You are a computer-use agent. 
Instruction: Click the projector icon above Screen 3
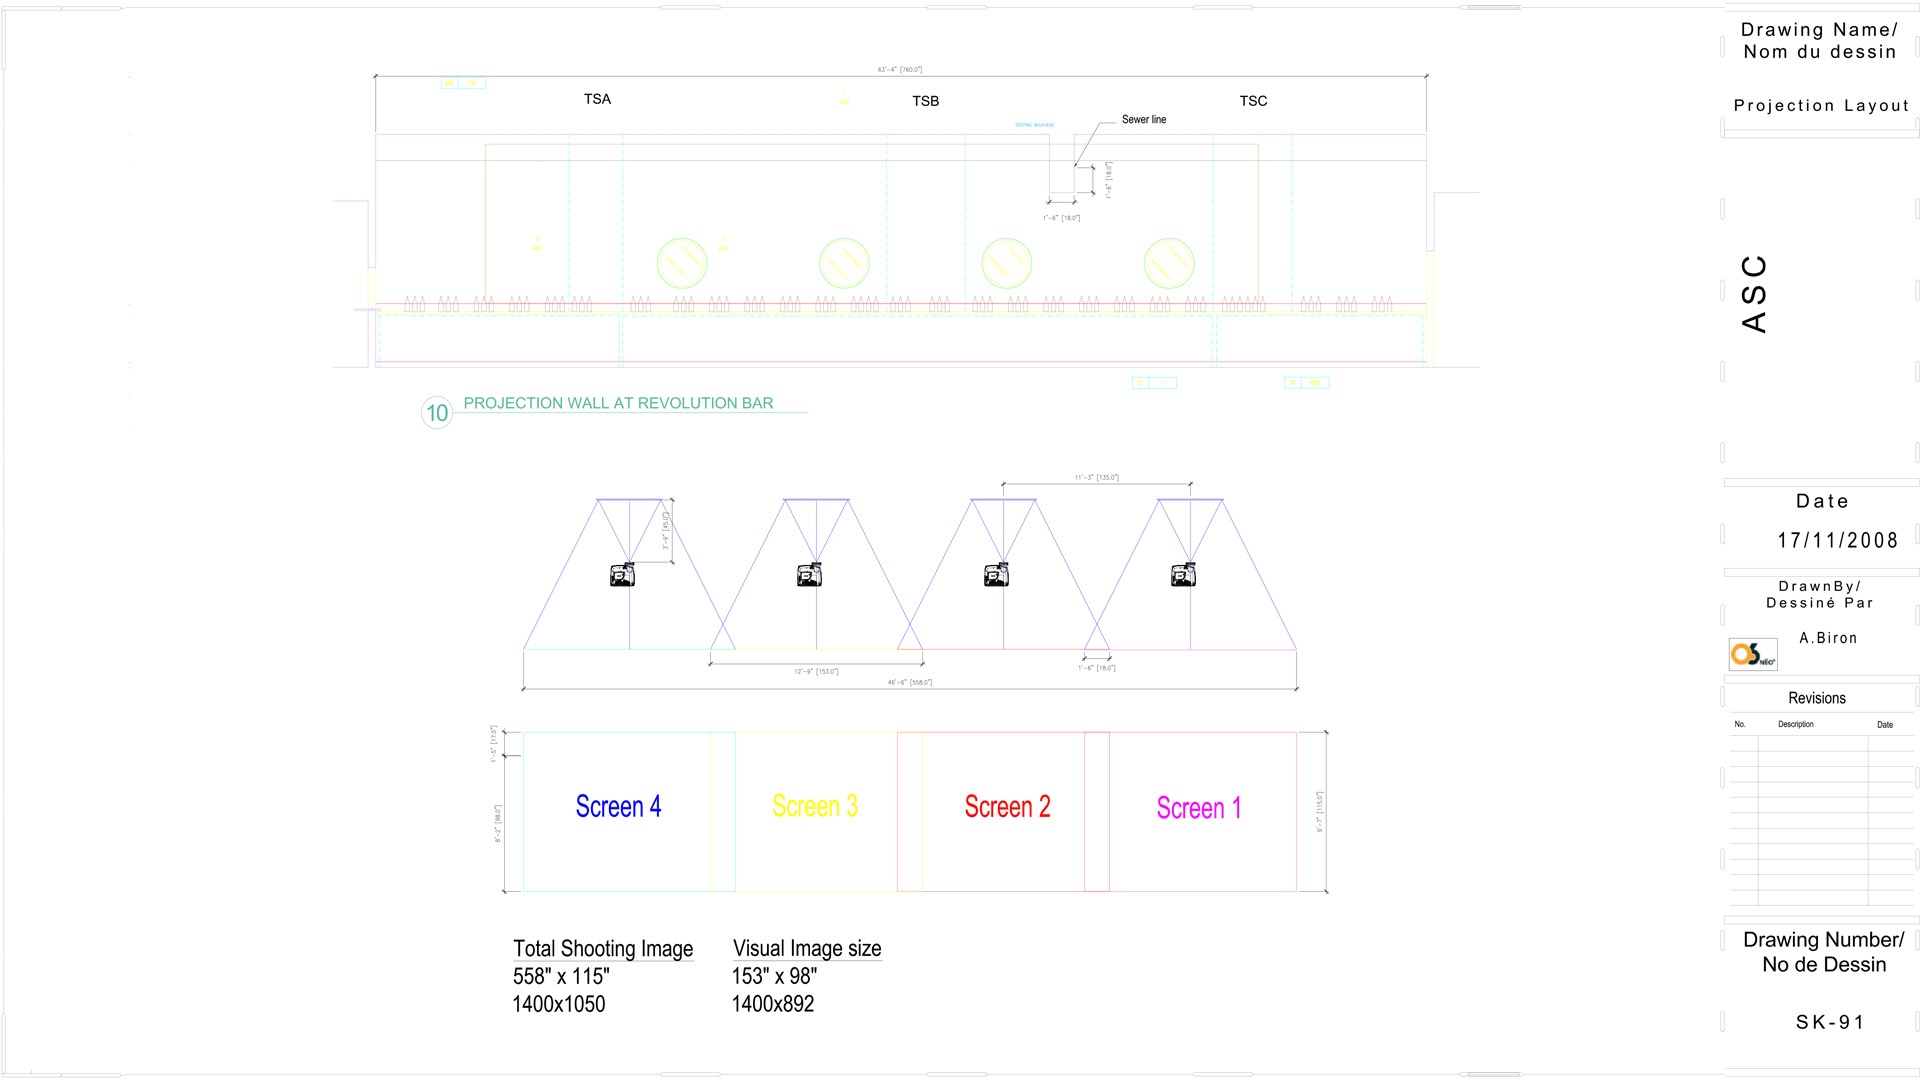[x=809, y=575]
